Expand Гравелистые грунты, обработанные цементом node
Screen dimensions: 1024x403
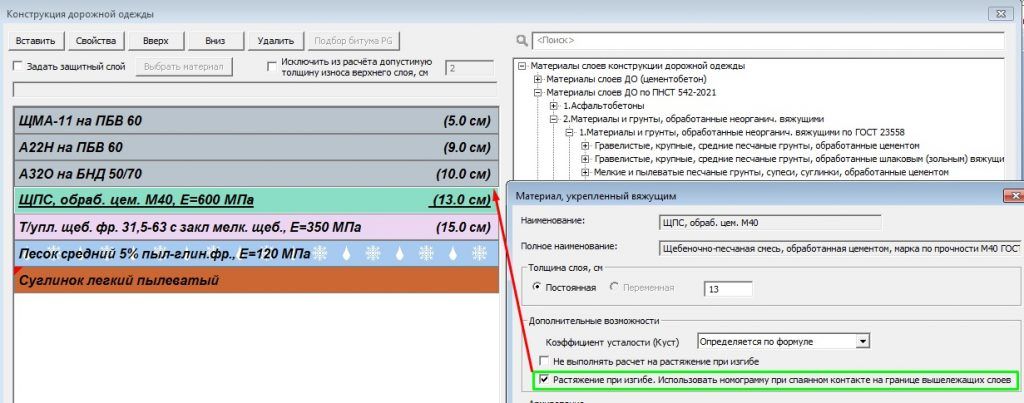click(585, 146)
